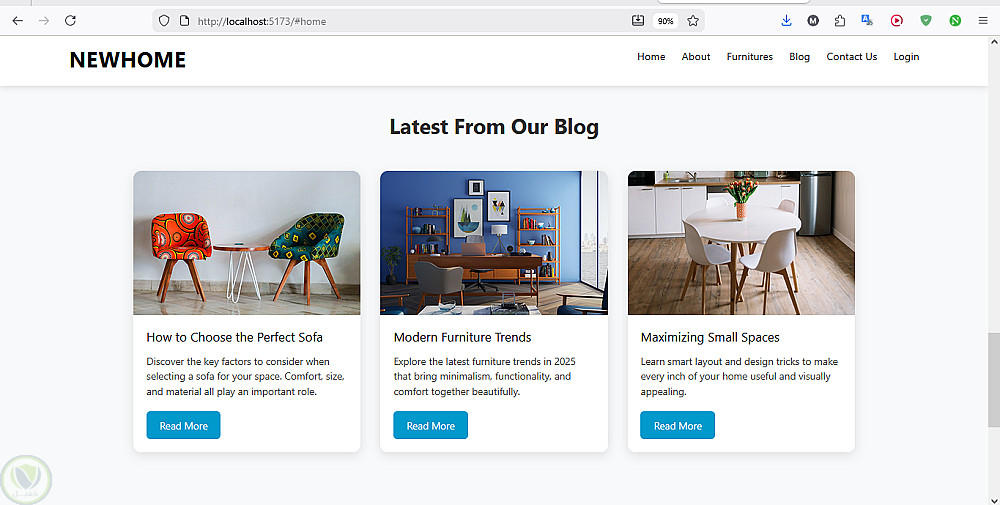
Task: Reload the current page
Action: pyautogui.click(x=70, y=20)
